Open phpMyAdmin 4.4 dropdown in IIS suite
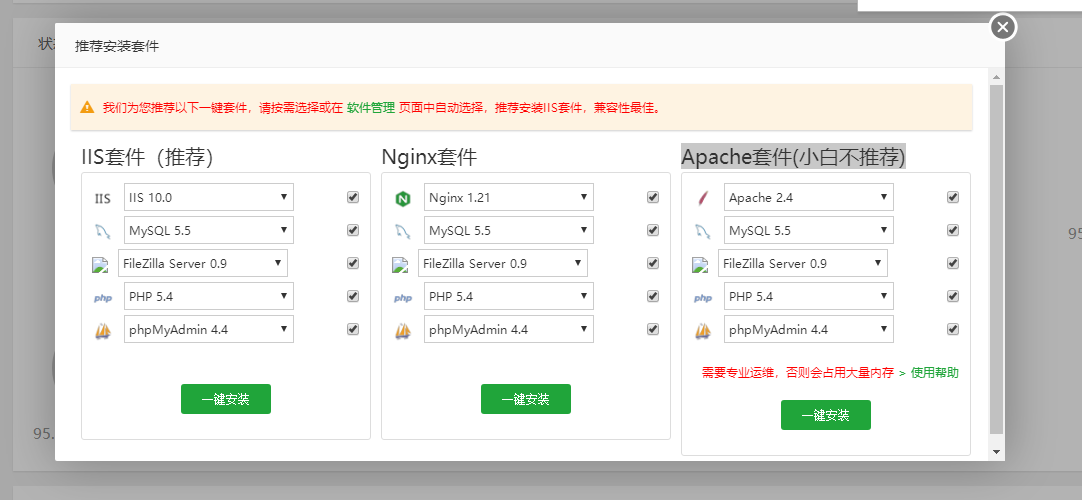 (208, 330)
